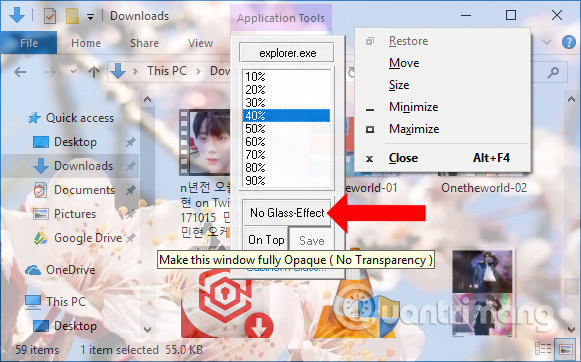This screenshot has height=362, width=581.
Task: Open Pictures in navigation pane
Action: click(x=64, y=214)
